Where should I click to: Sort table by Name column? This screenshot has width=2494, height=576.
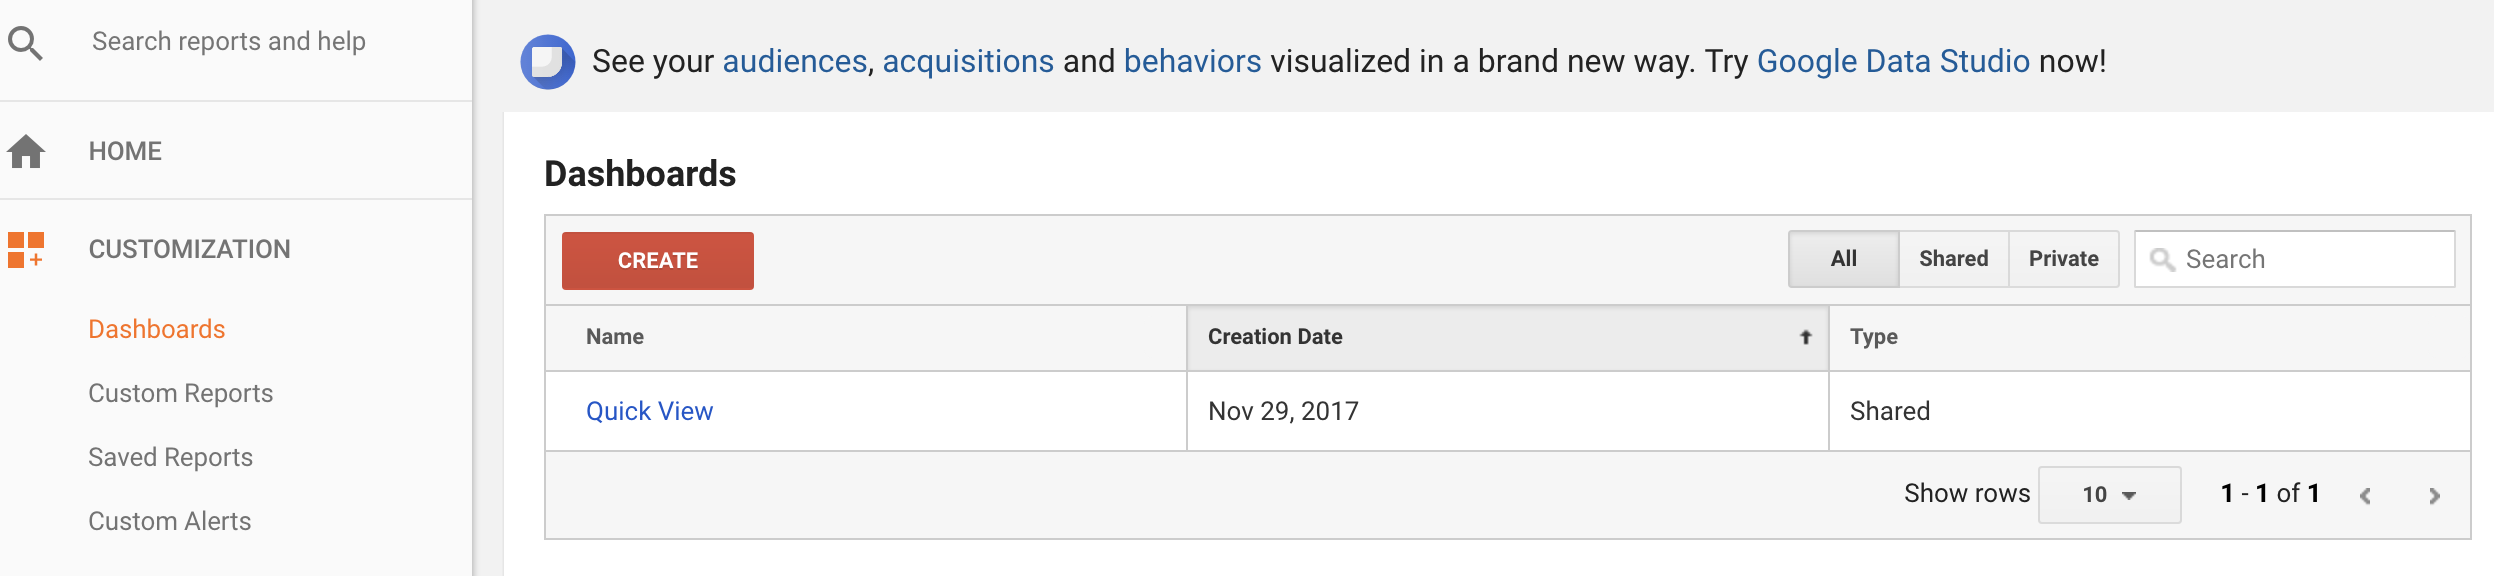coord(615,337)
